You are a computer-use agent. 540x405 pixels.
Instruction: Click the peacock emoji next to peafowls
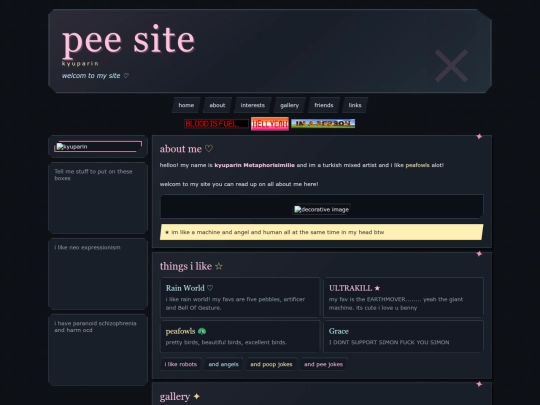click(202, 331)
